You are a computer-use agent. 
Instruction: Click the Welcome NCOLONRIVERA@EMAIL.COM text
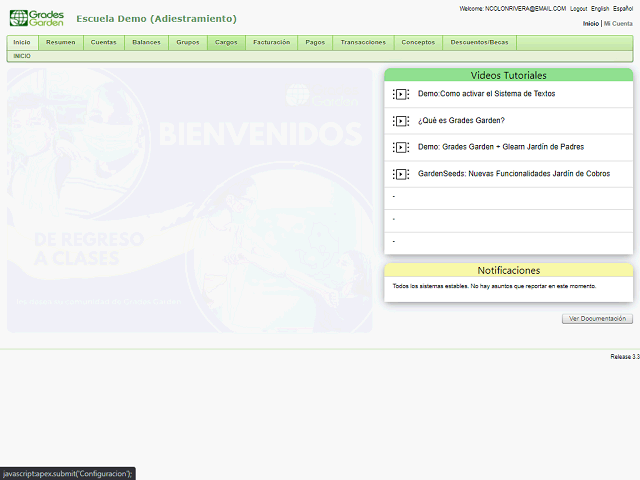513,9
